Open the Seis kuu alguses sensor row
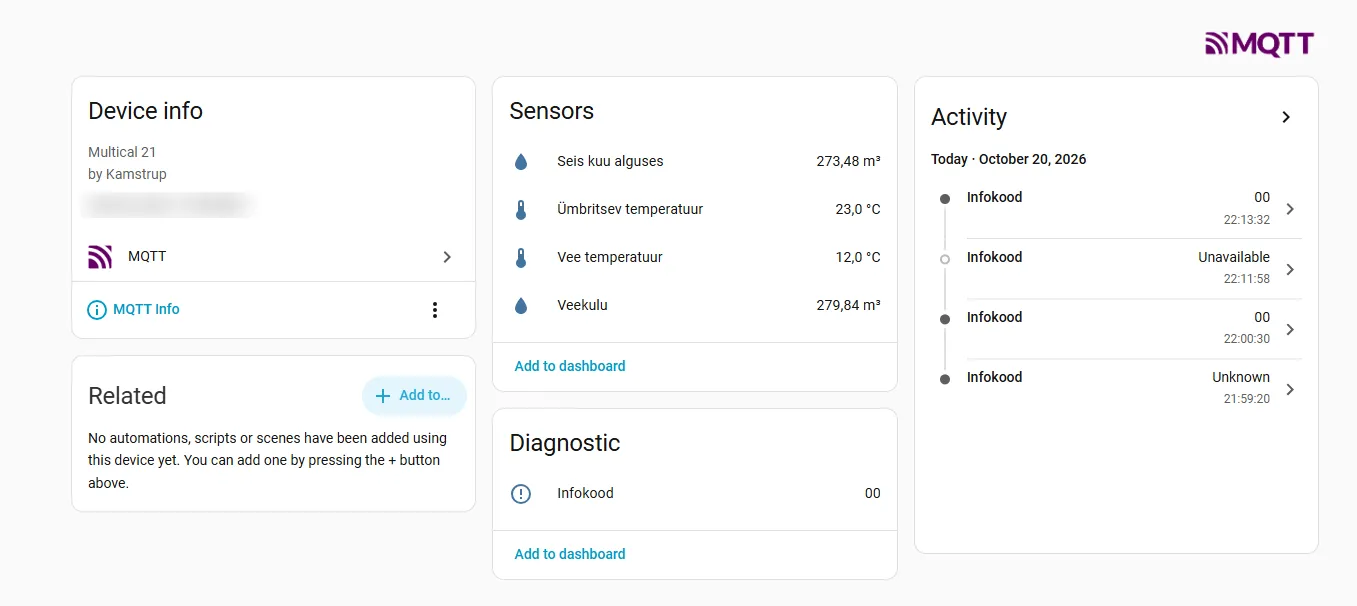The height and width of the screenshot is (606, 1357). pos(695,162)
